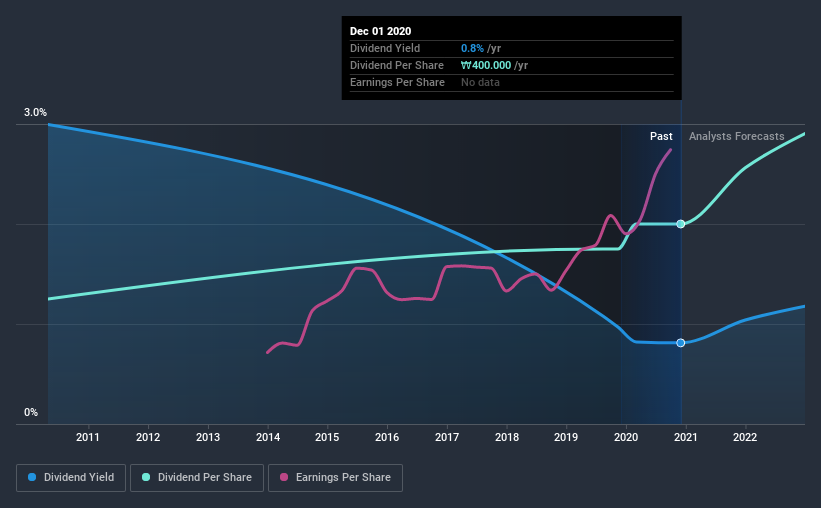Click the Dec 01 2020 tooltip header
The height and width of the screenshot is (508, 821).
[381, 31]
